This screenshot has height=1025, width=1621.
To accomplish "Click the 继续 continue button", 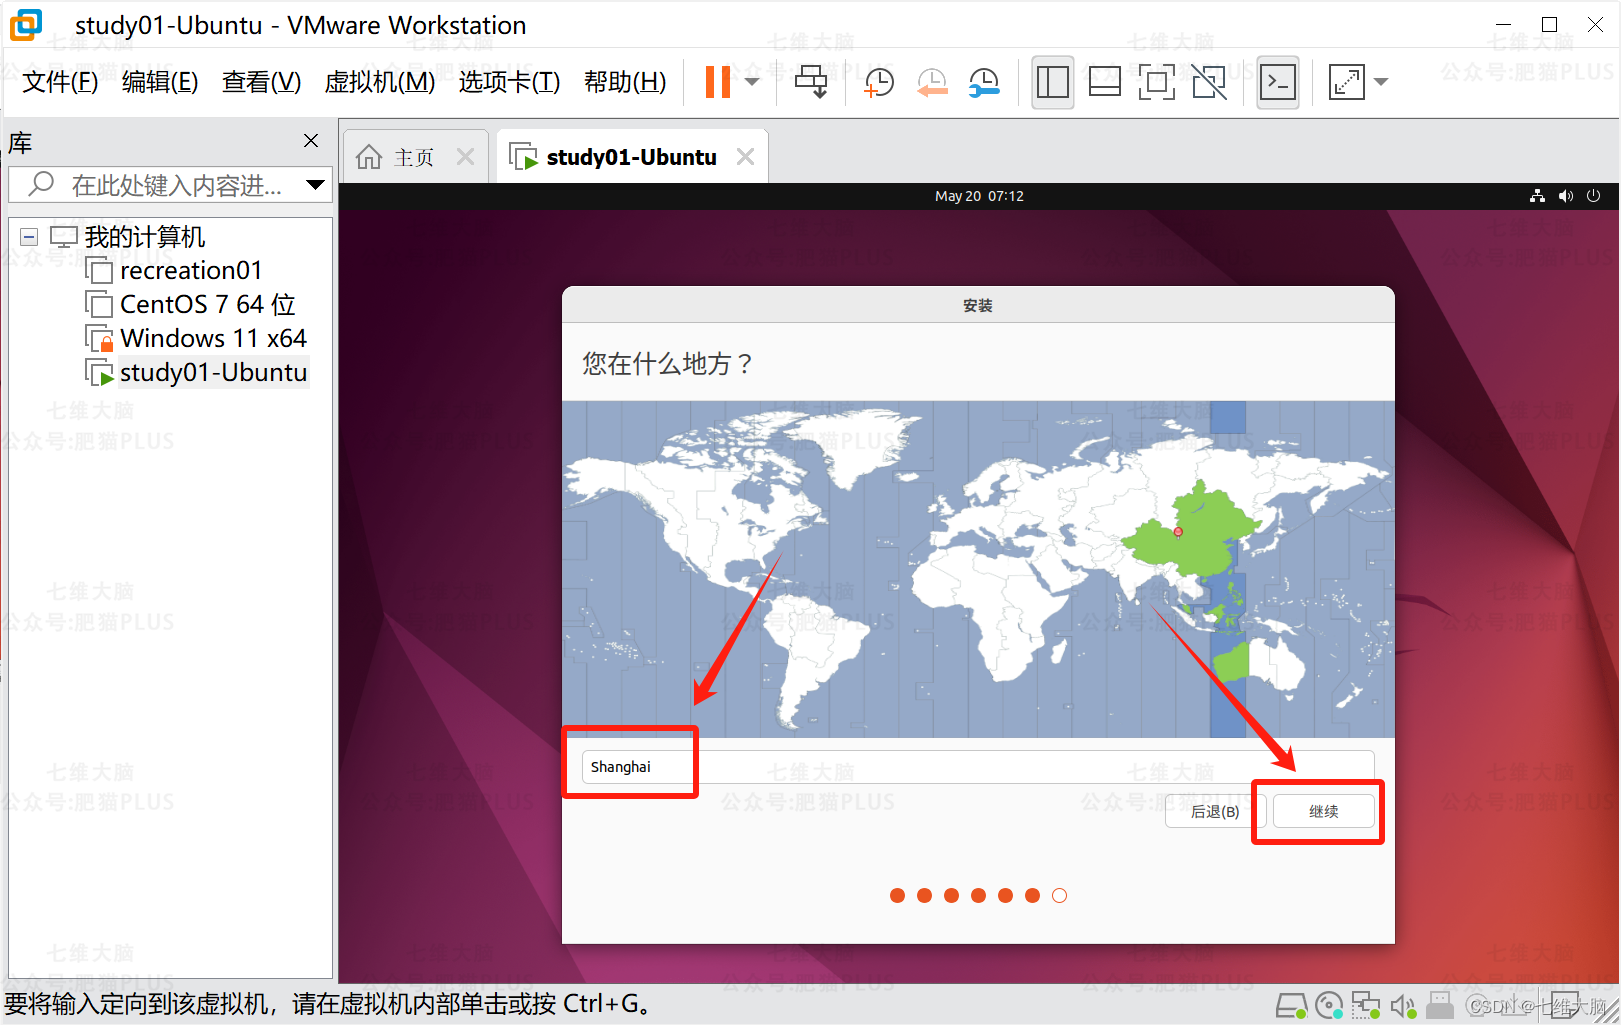I will pos(1323,811).
